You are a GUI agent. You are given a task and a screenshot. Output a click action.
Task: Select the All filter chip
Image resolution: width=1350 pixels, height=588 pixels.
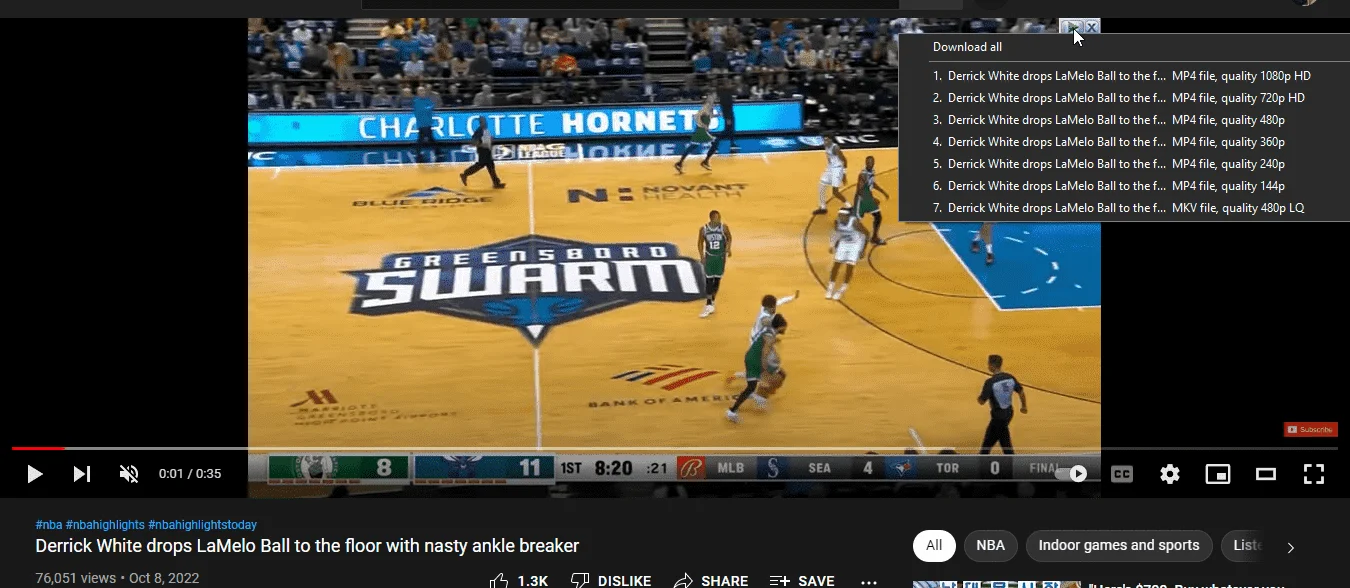934,546
